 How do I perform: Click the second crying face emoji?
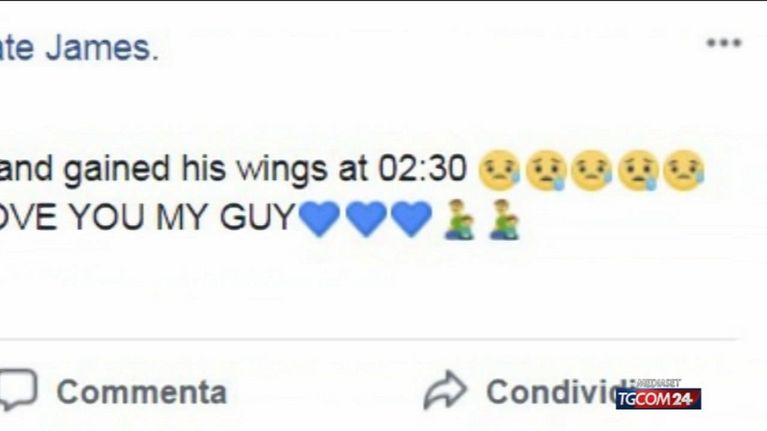[545, 170]
